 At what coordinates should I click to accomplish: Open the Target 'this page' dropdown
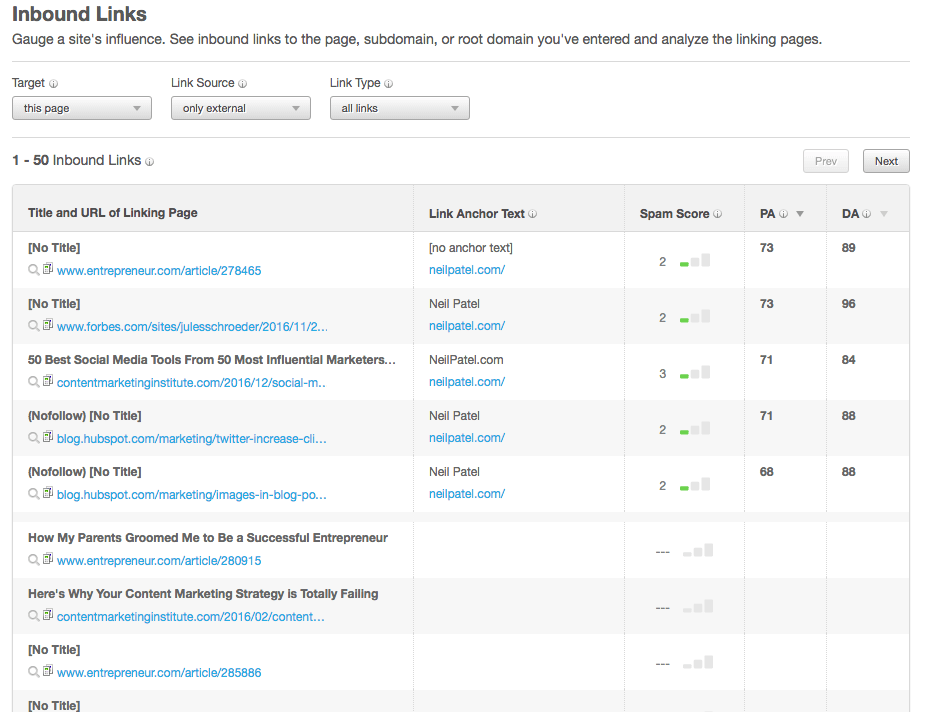tap(81, 108)
